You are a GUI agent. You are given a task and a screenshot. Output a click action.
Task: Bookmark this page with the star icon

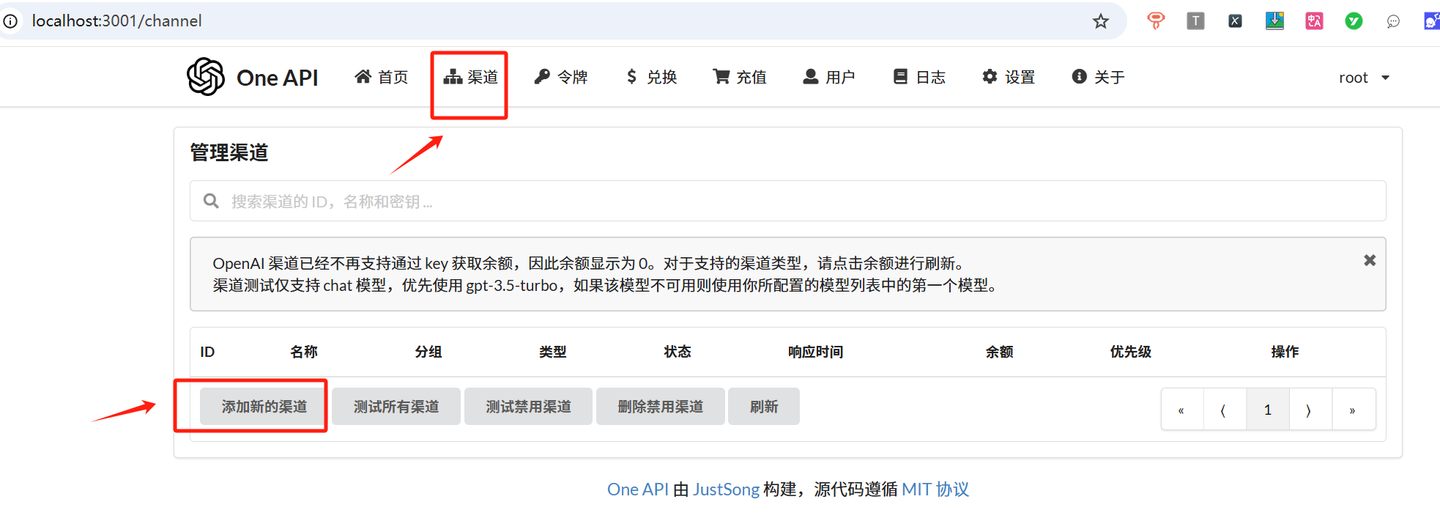pyautogui.click(x=1101, y=21)
